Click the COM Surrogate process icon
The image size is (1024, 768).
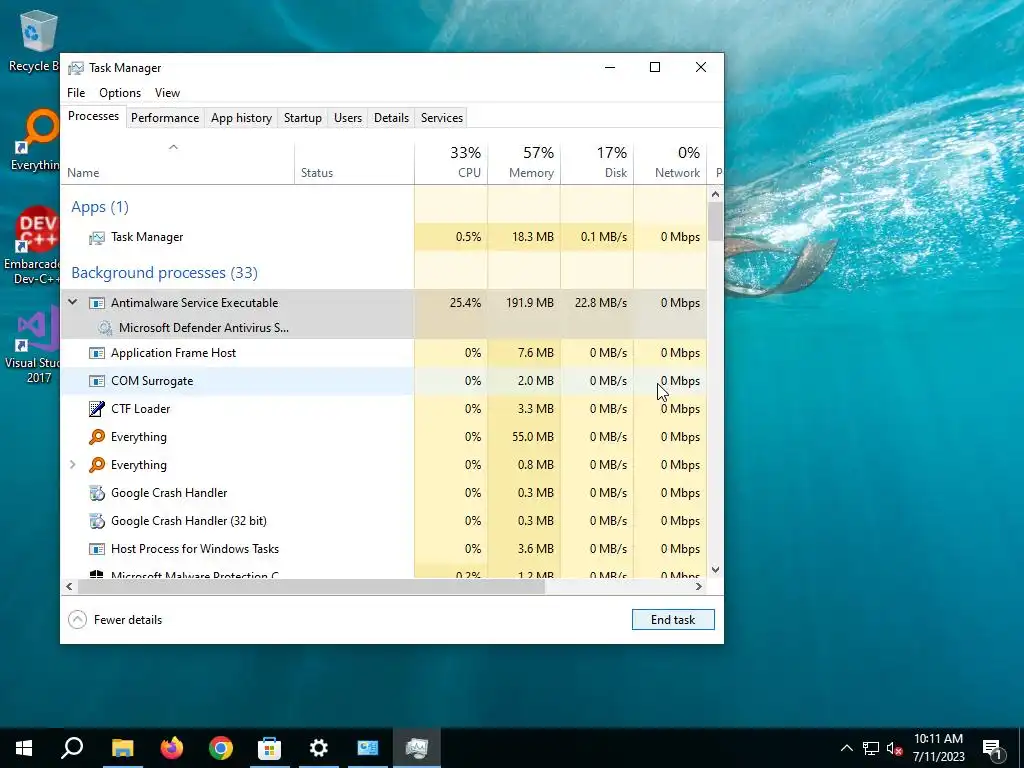(x=97, y=381)
